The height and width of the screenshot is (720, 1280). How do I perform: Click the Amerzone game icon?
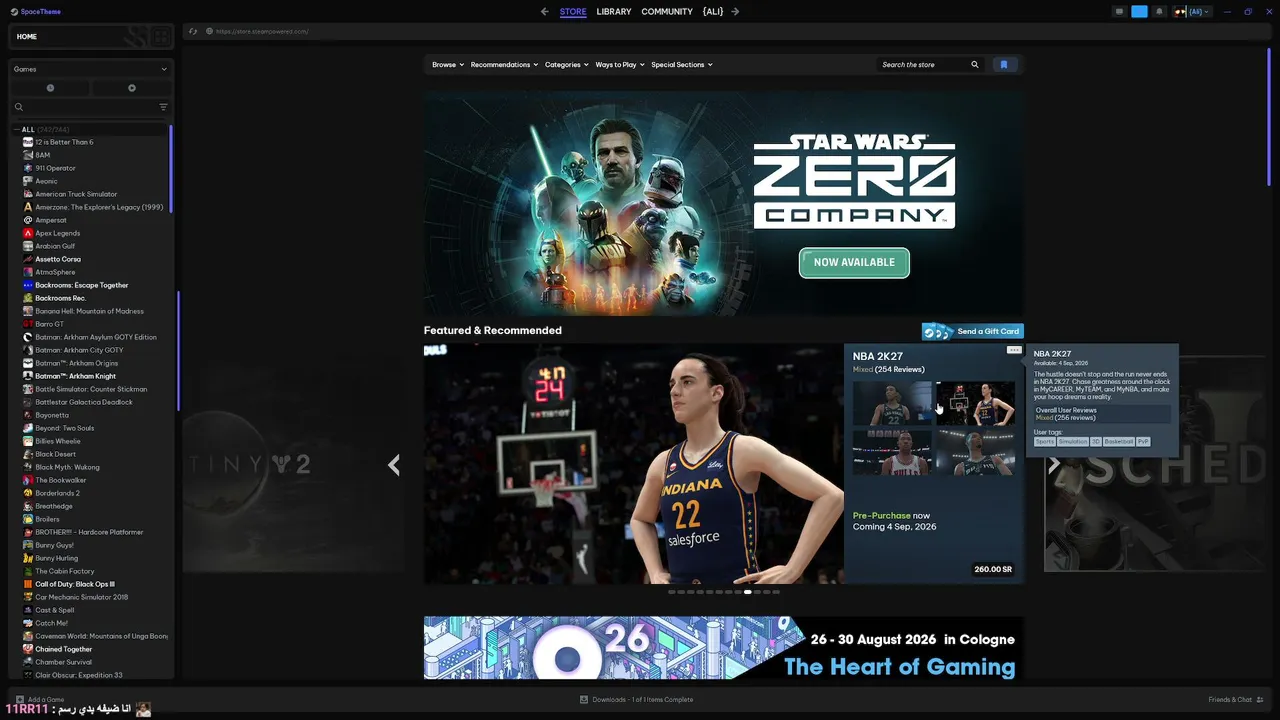pos(28,207)
